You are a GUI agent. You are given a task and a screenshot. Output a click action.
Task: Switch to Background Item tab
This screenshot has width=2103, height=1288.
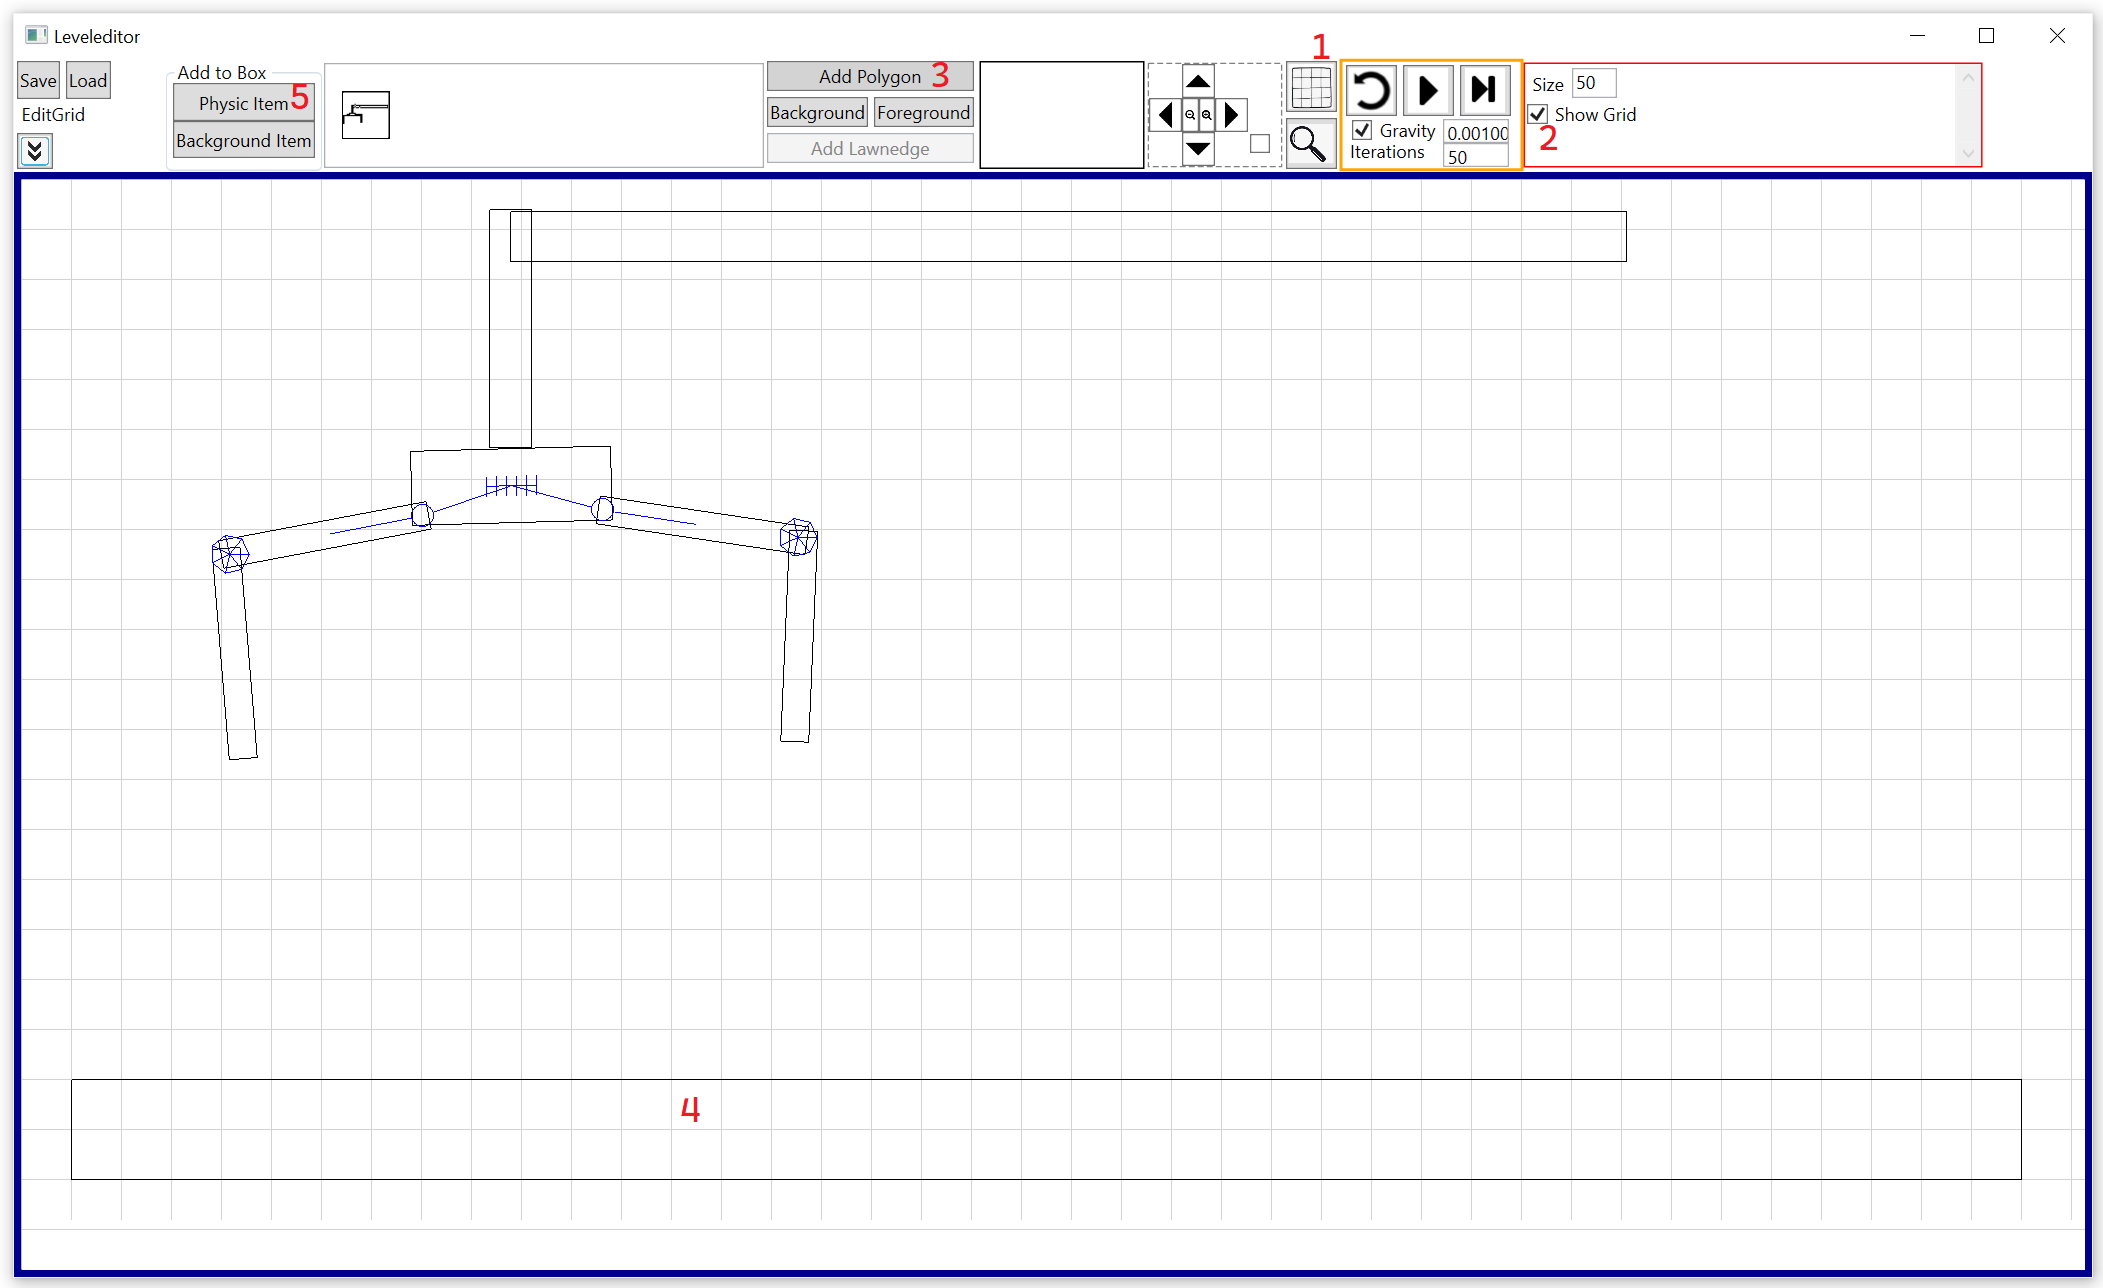point(243,141)
